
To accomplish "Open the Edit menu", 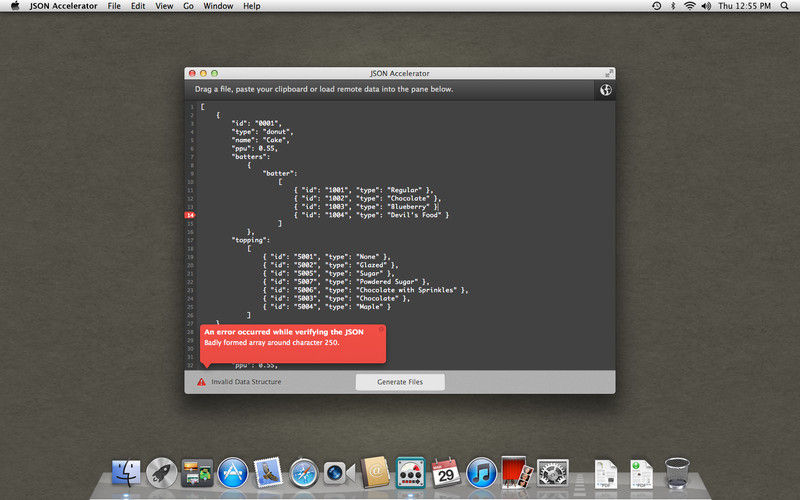I will click(x=138, y=6).
